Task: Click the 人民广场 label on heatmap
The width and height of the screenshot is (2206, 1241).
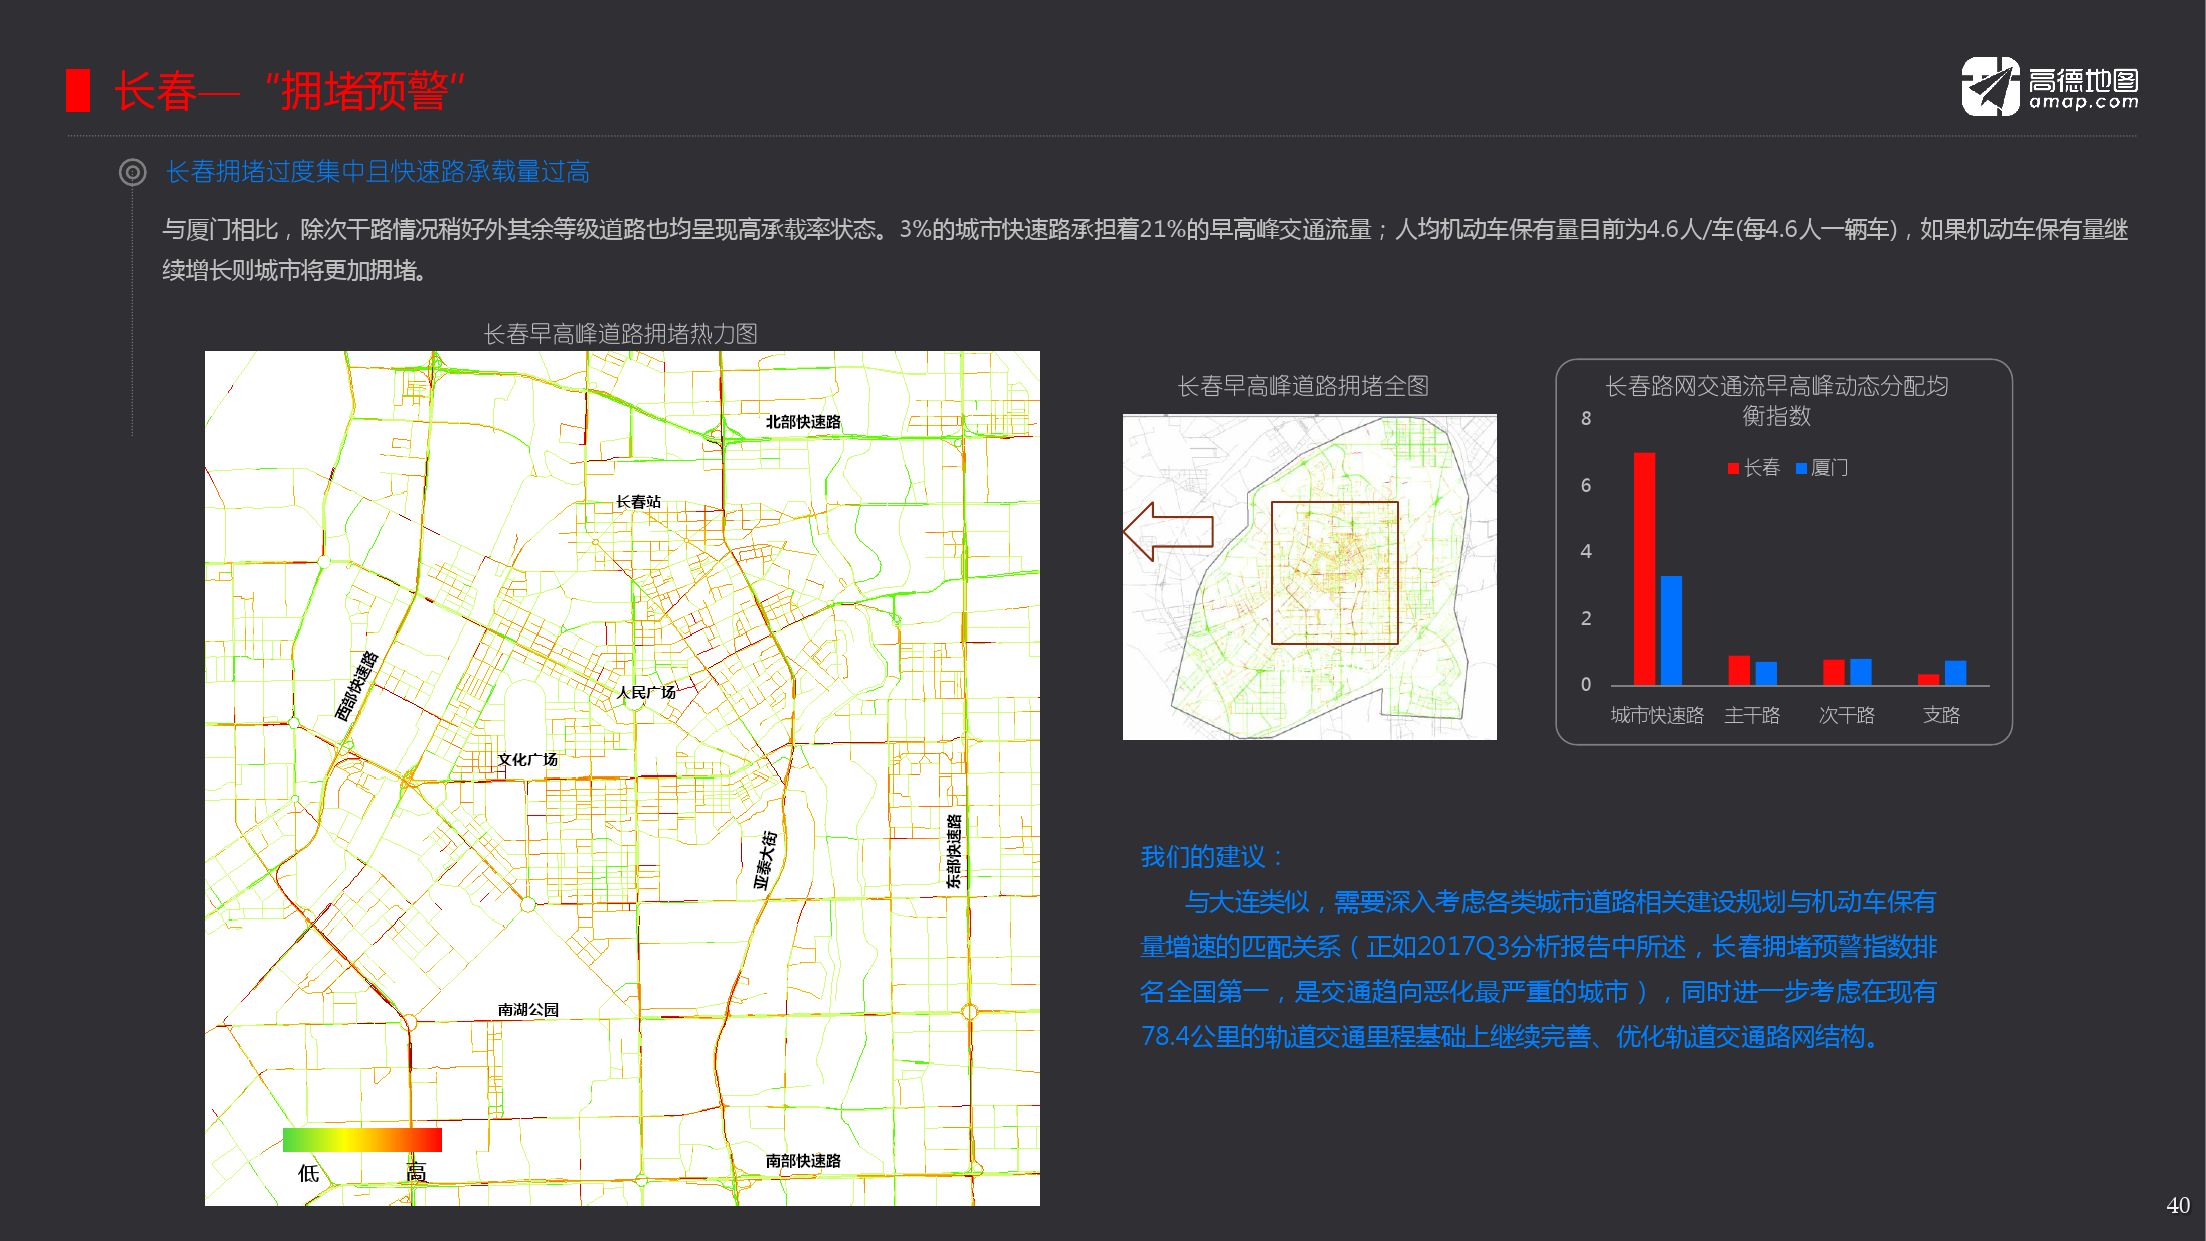Action: point(646,692)
